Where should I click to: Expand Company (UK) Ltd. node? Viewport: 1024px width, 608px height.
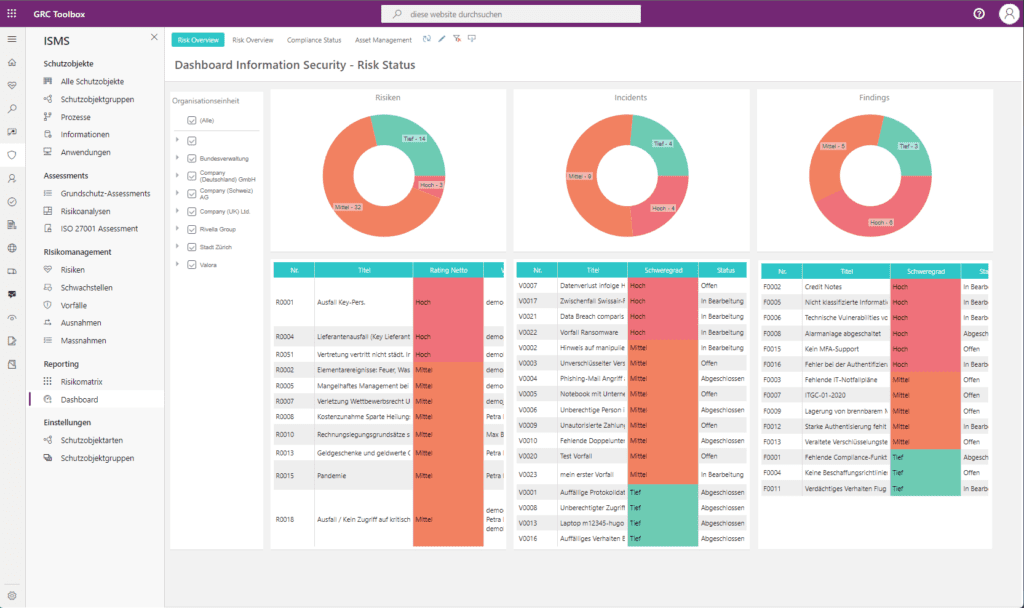[177, 210]
